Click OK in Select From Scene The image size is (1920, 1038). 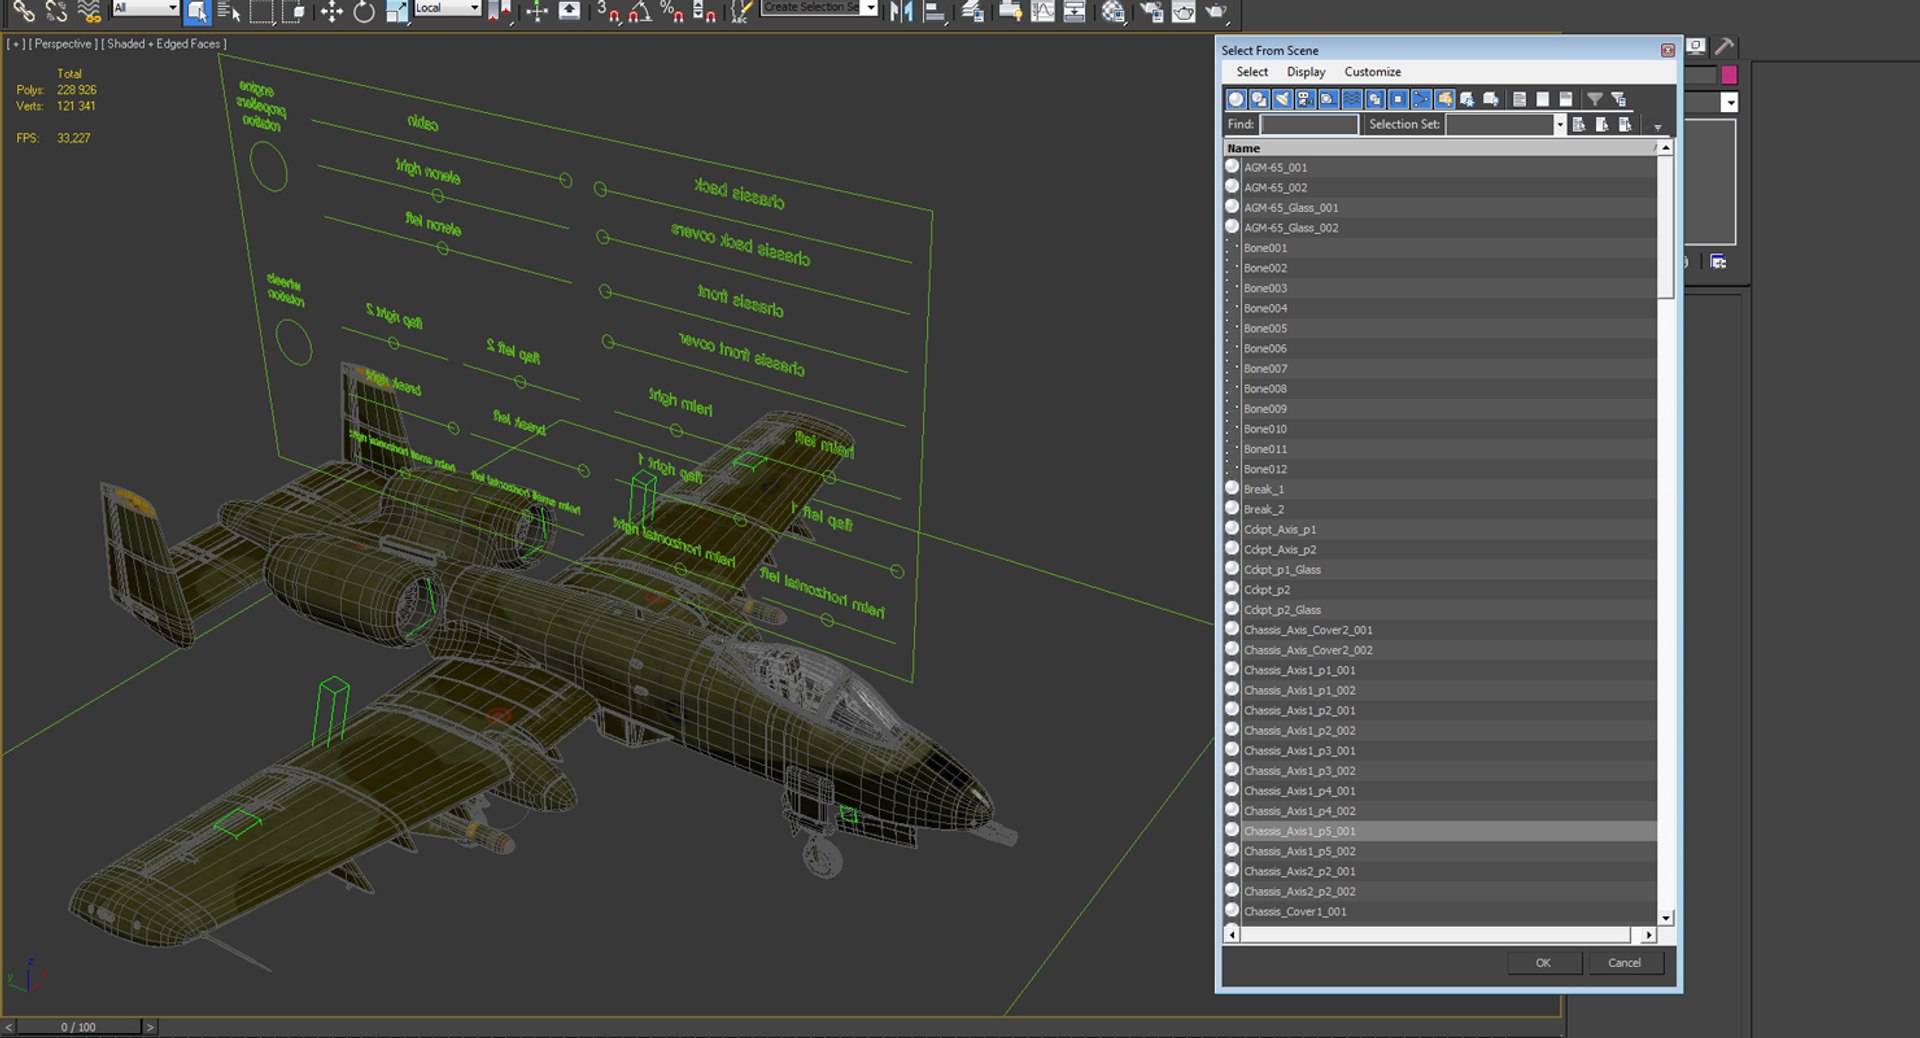click(1543, 963)
